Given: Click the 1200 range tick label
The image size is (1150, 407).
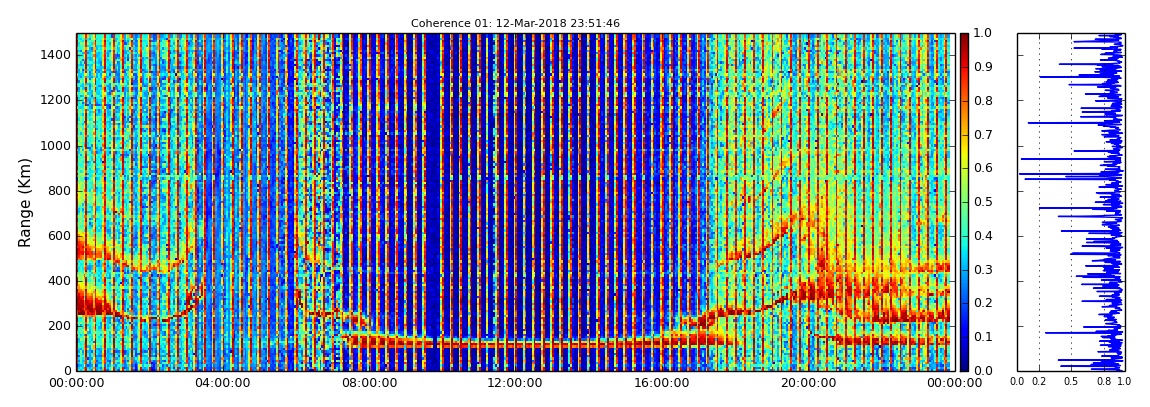Looking at the screenshot, I should (x=58, y=100).
